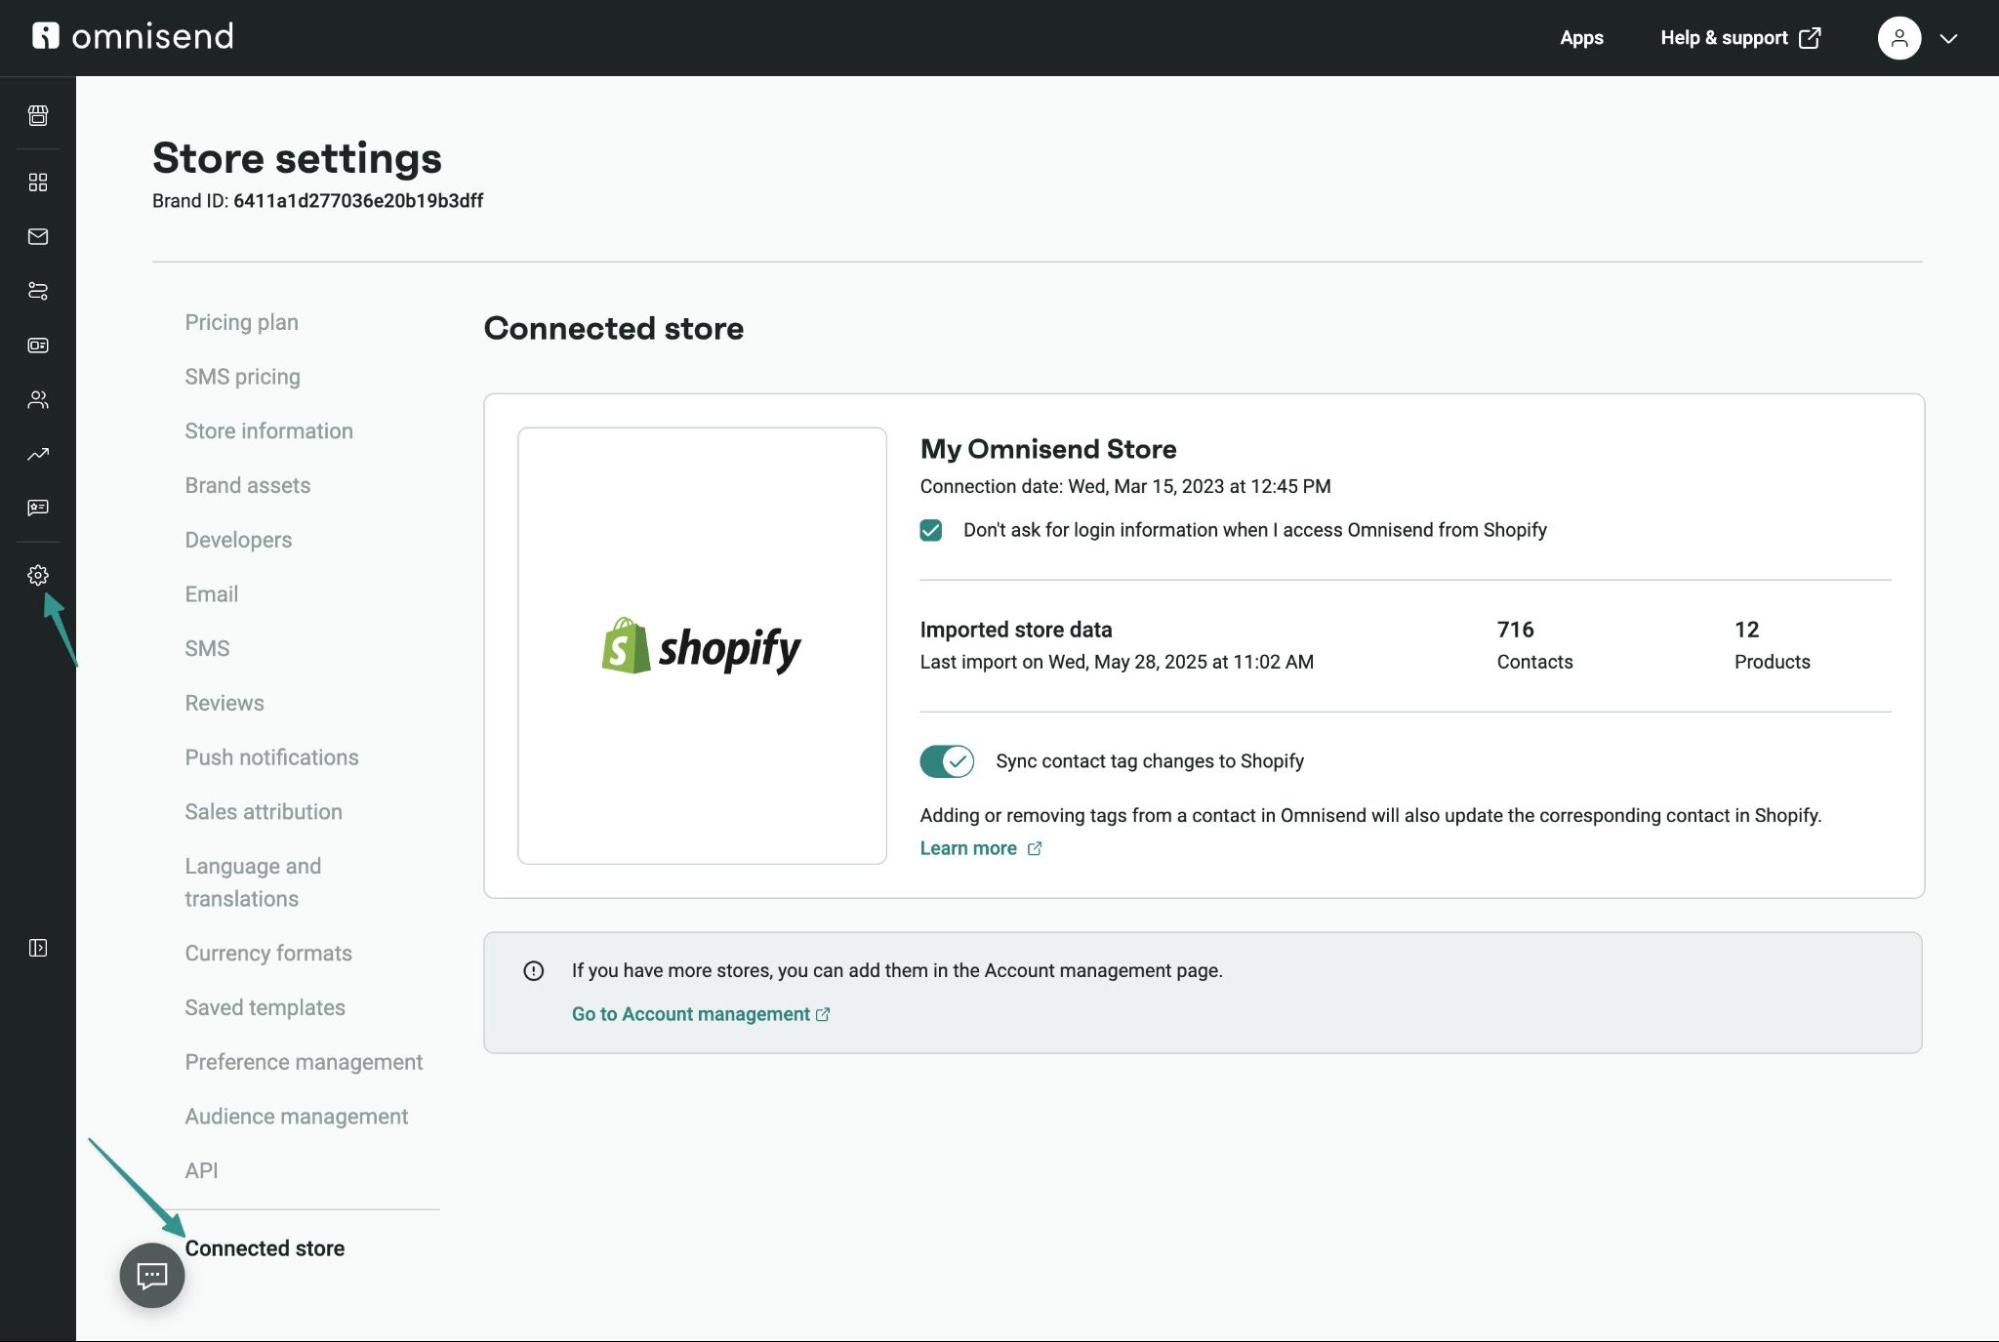The height and width of the screenshot is (1342, 1999).
Task: Open the settings gear icon
Action: pos(38,575)
